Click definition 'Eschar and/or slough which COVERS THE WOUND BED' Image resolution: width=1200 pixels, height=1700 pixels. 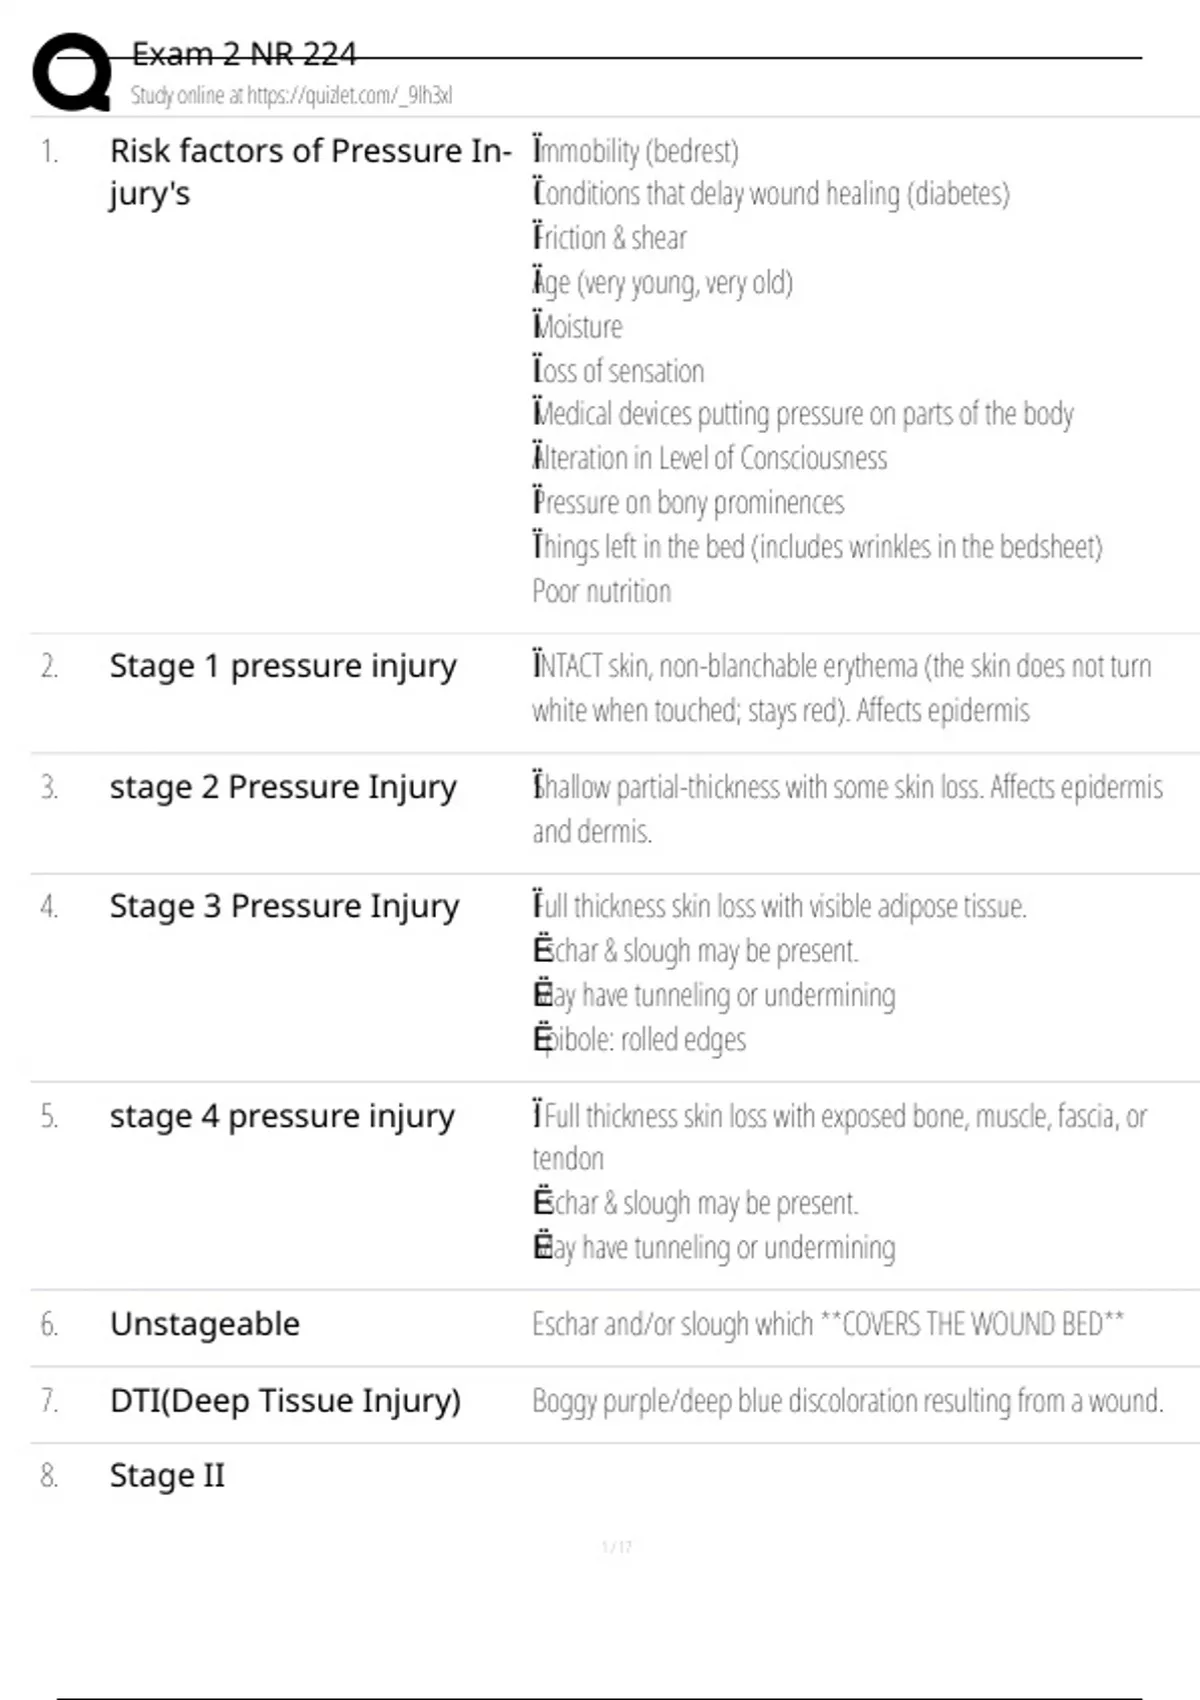828,1324
